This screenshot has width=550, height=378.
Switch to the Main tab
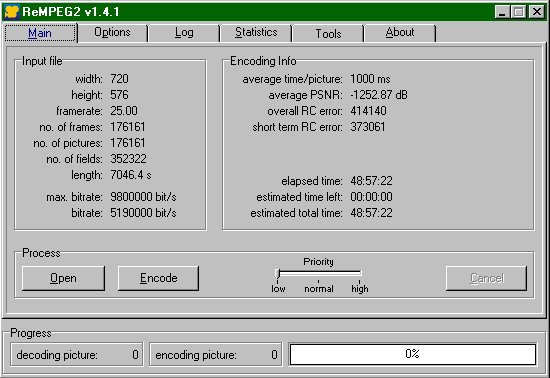click(40, 33)
